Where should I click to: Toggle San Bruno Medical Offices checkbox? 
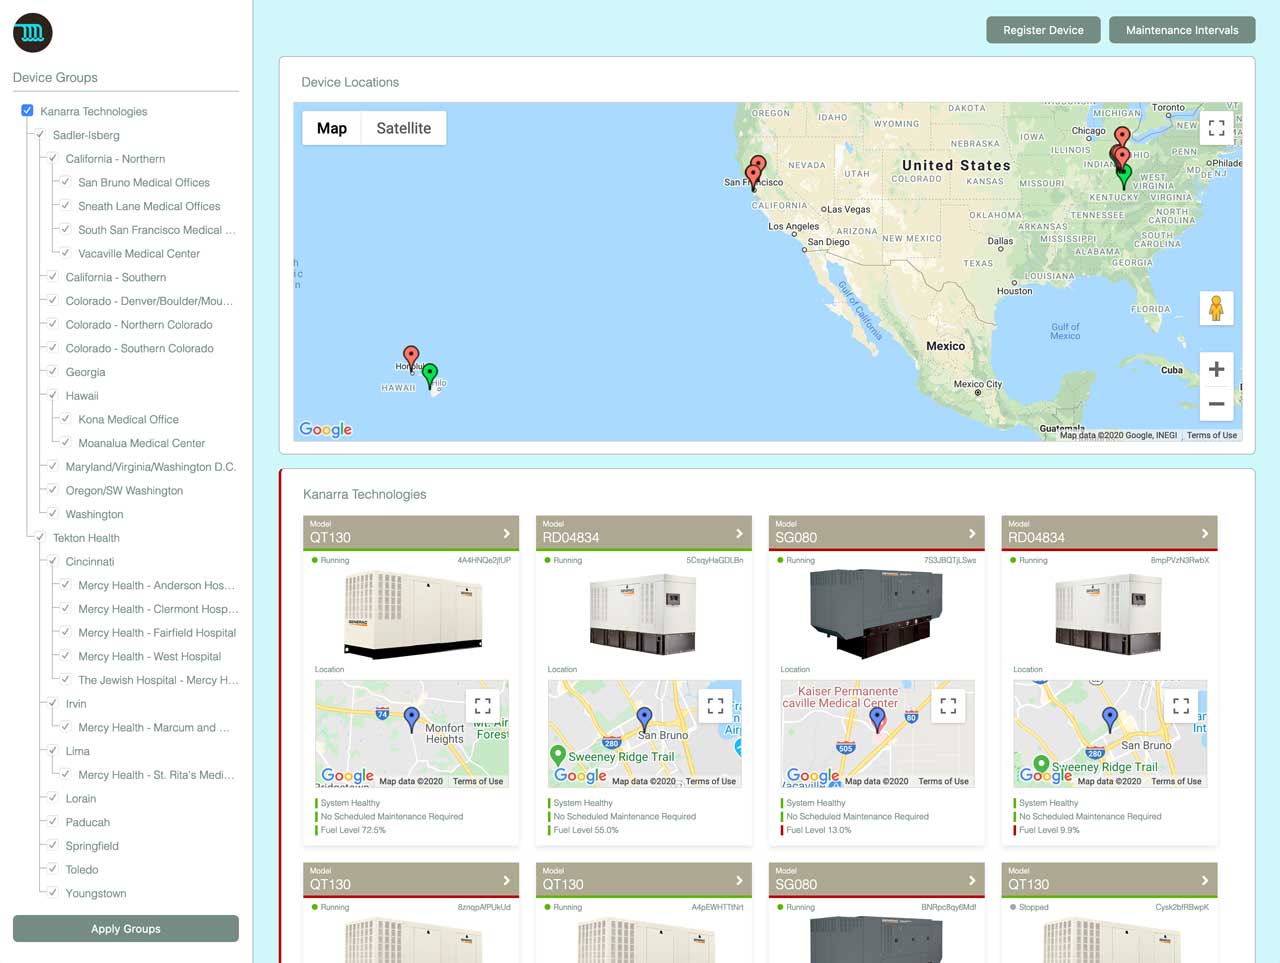pos(66,182)
